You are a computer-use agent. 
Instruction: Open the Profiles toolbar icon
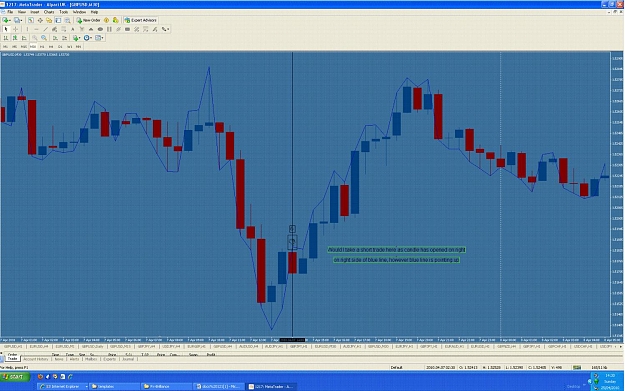click(x=17, y=20)
